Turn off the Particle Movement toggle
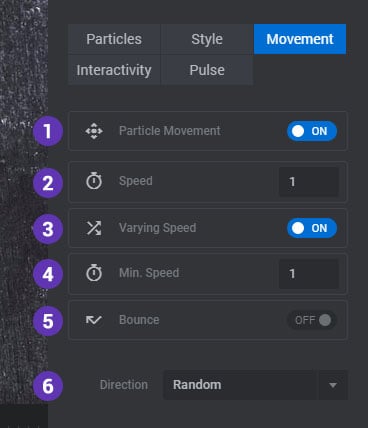 pos(312,131)
